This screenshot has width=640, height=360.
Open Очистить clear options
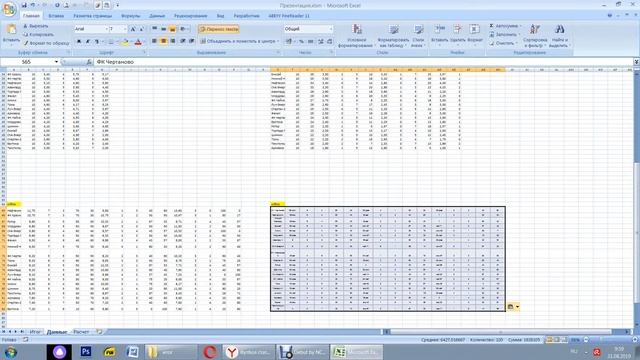tap(502, 43)
